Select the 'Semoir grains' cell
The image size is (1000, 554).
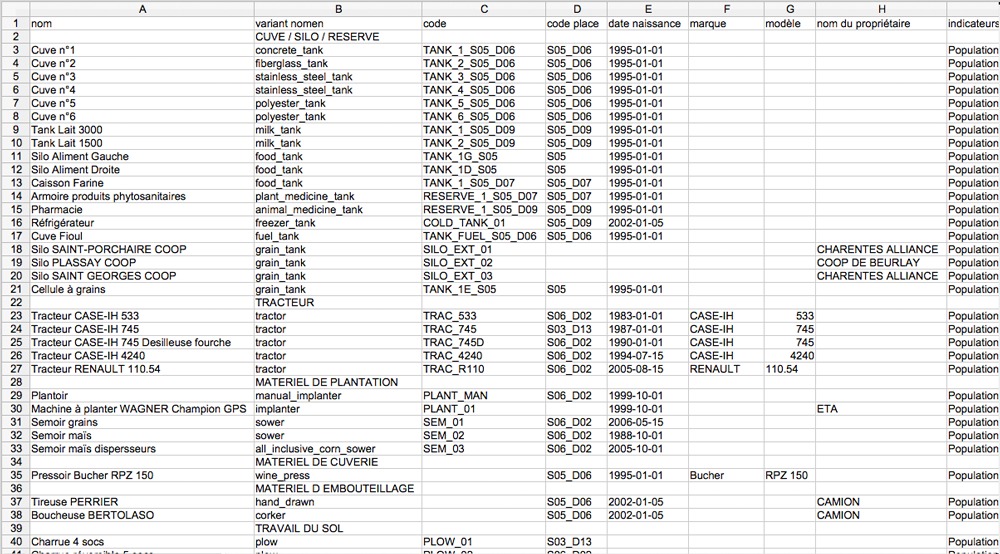(142, 422)
